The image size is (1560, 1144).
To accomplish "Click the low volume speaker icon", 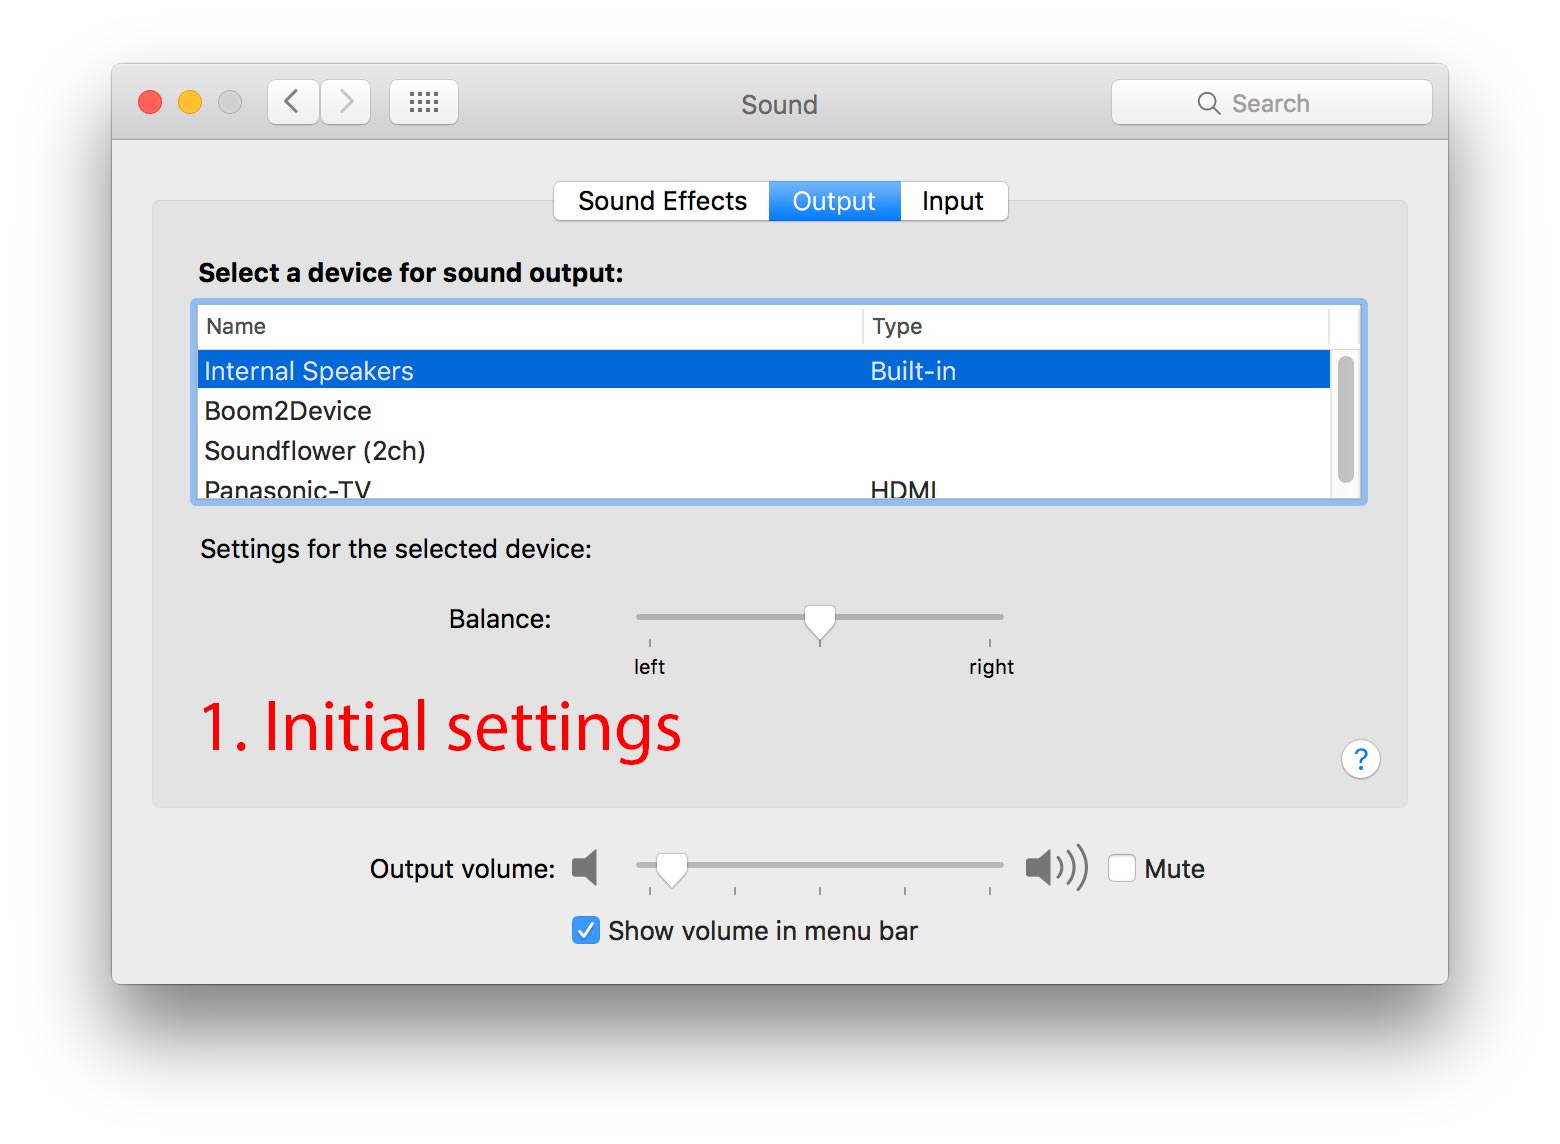I will [x=585, y=867].
